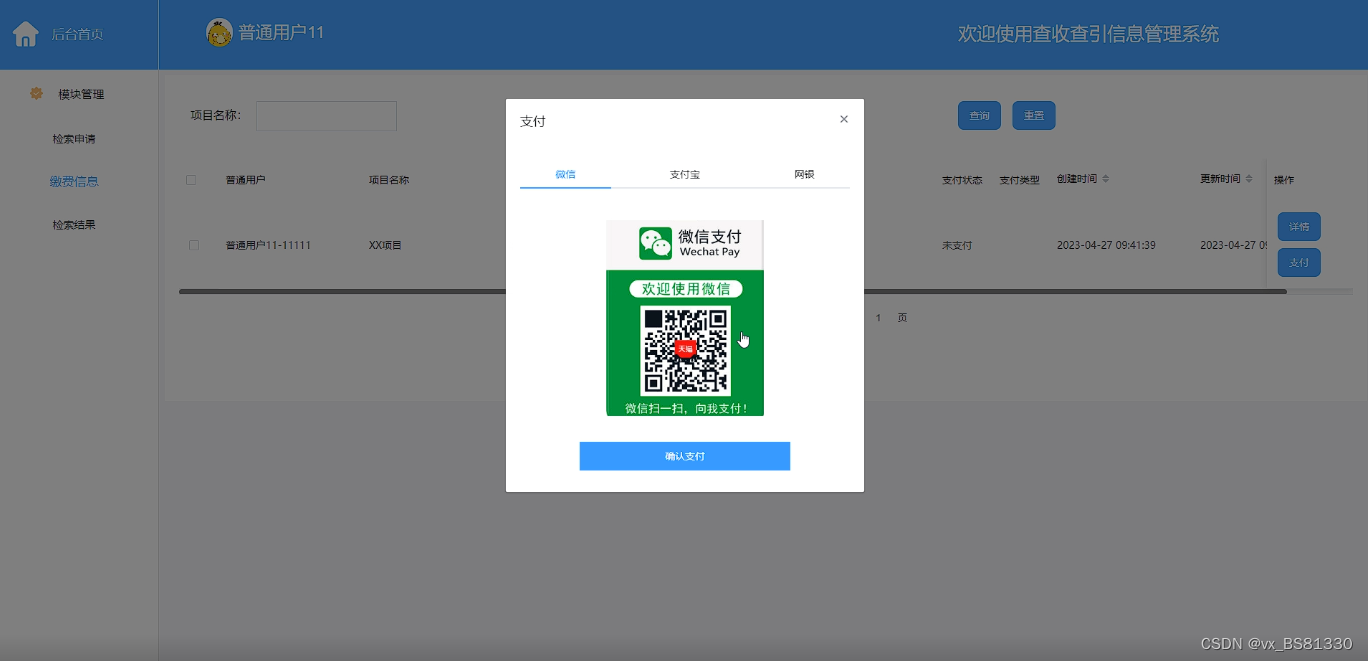The height and width of the screenshot is (661, 1368).
Task: Click the 项目名称 column header
Action: pyautogui.click(x=389, y=180)
